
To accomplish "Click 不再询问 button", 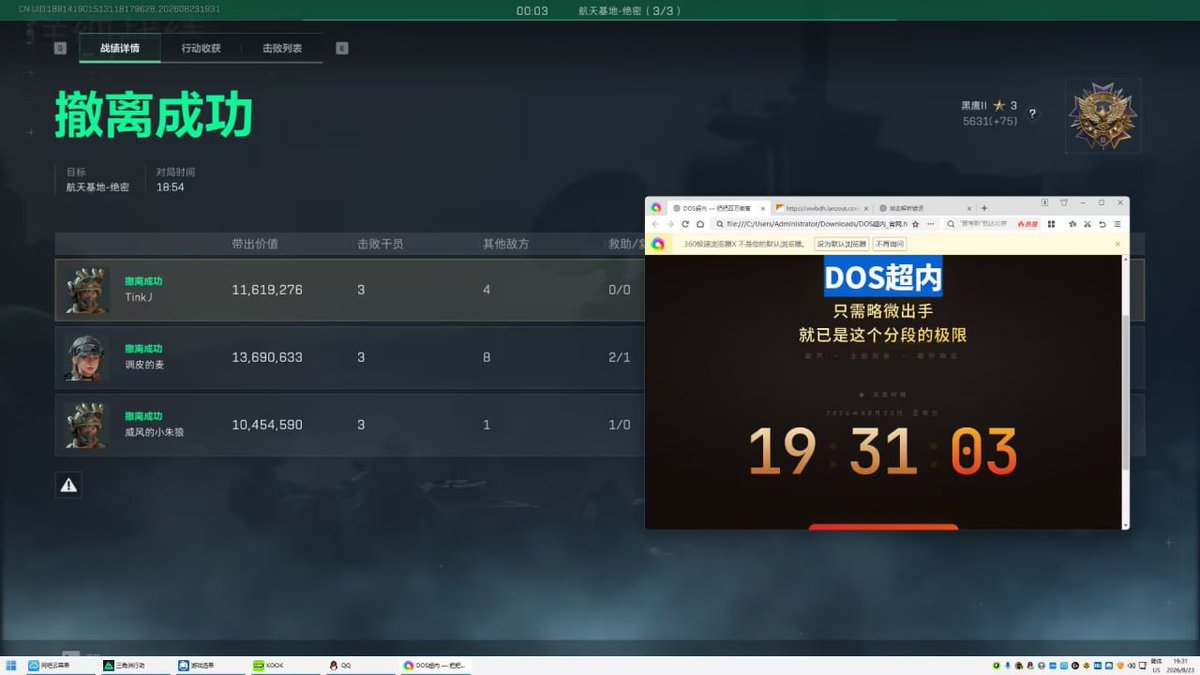I will pos(890,243).
